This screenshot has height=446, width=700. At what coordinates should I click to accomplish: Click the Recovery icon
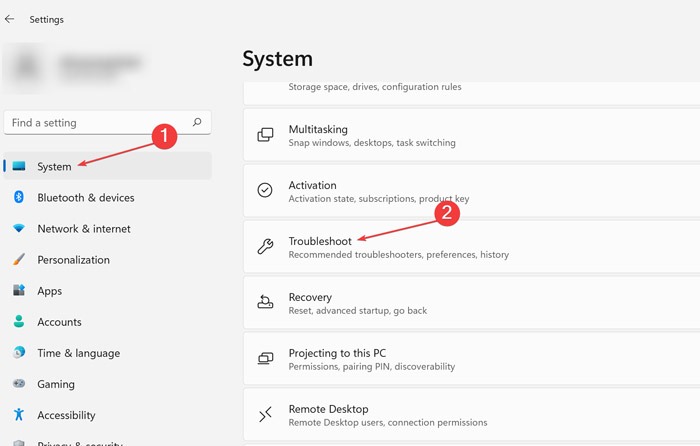coord(265,303)
